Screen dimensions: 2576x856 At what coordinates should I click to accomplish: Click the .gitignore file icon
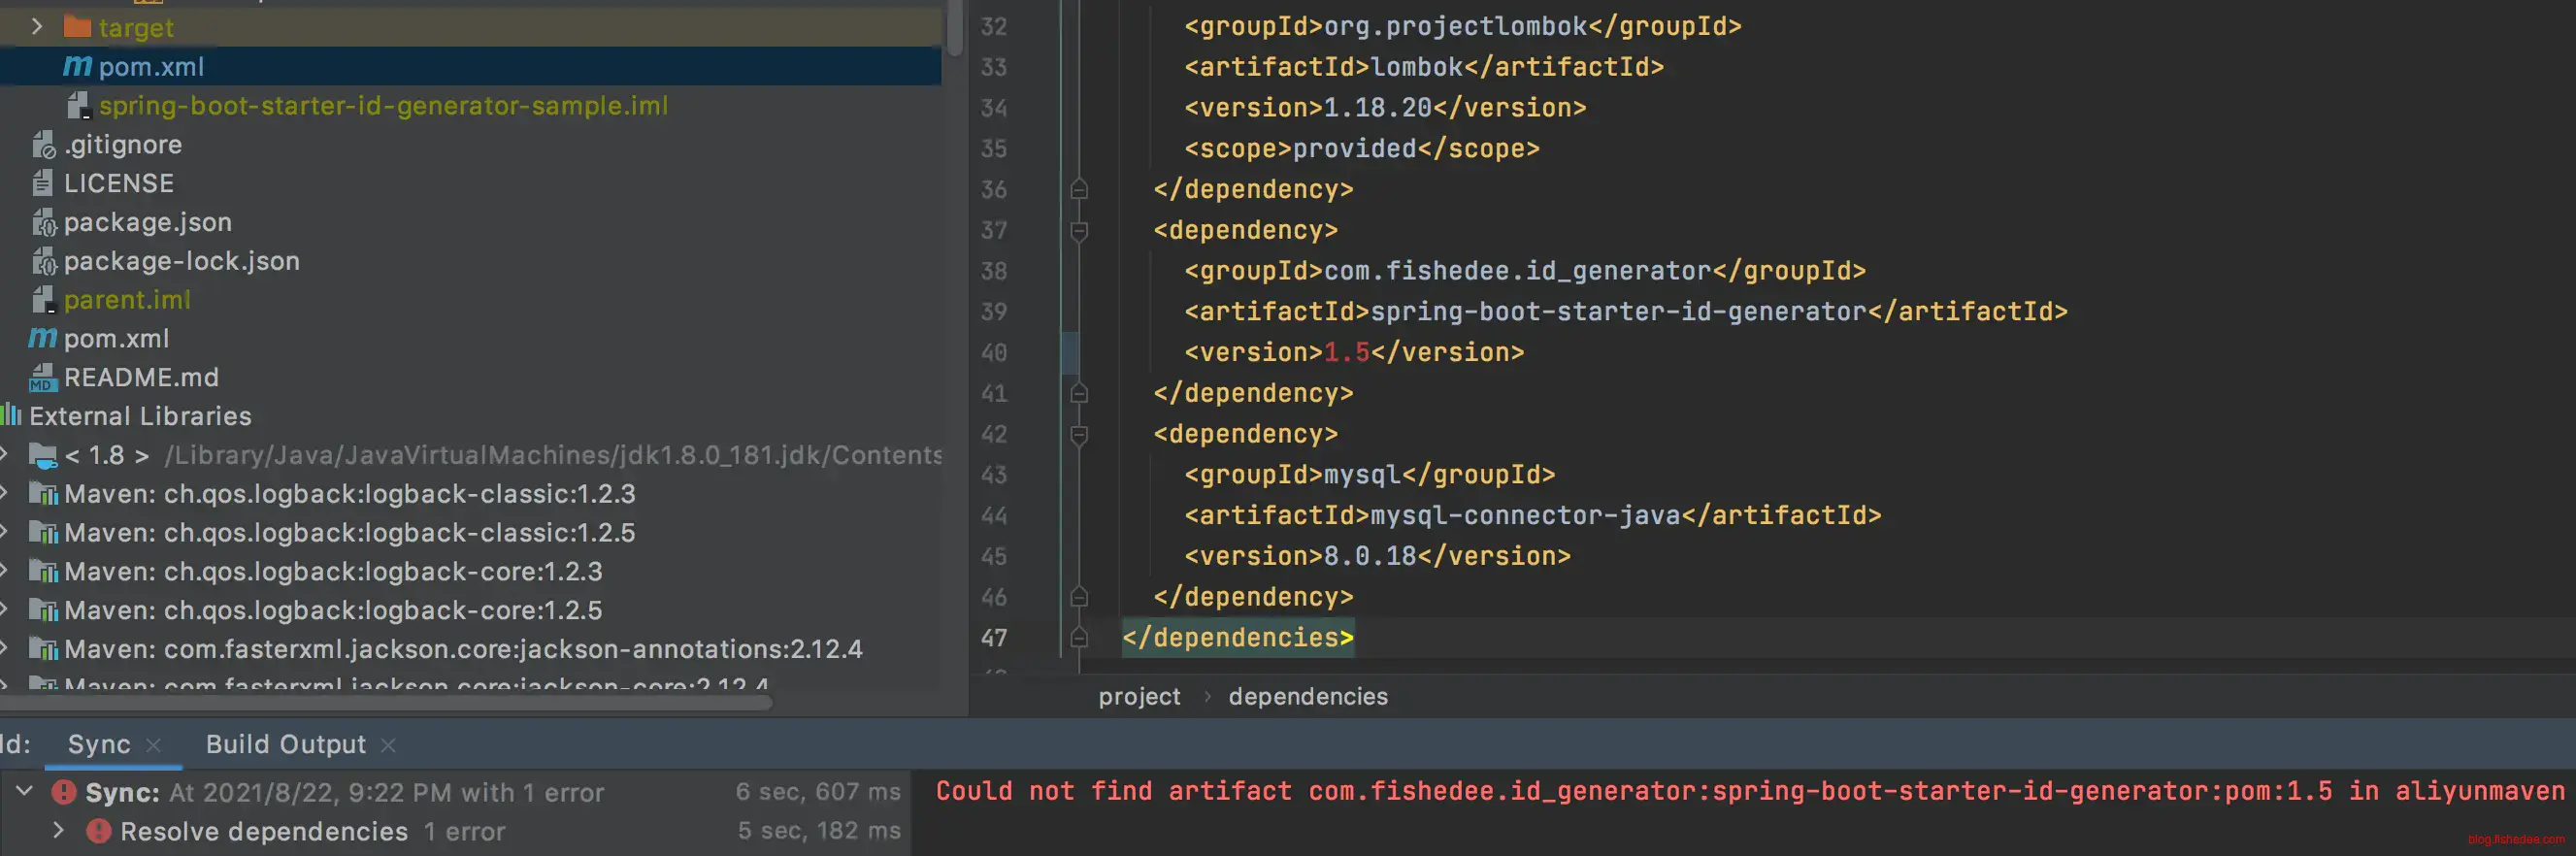coord(43,145)
